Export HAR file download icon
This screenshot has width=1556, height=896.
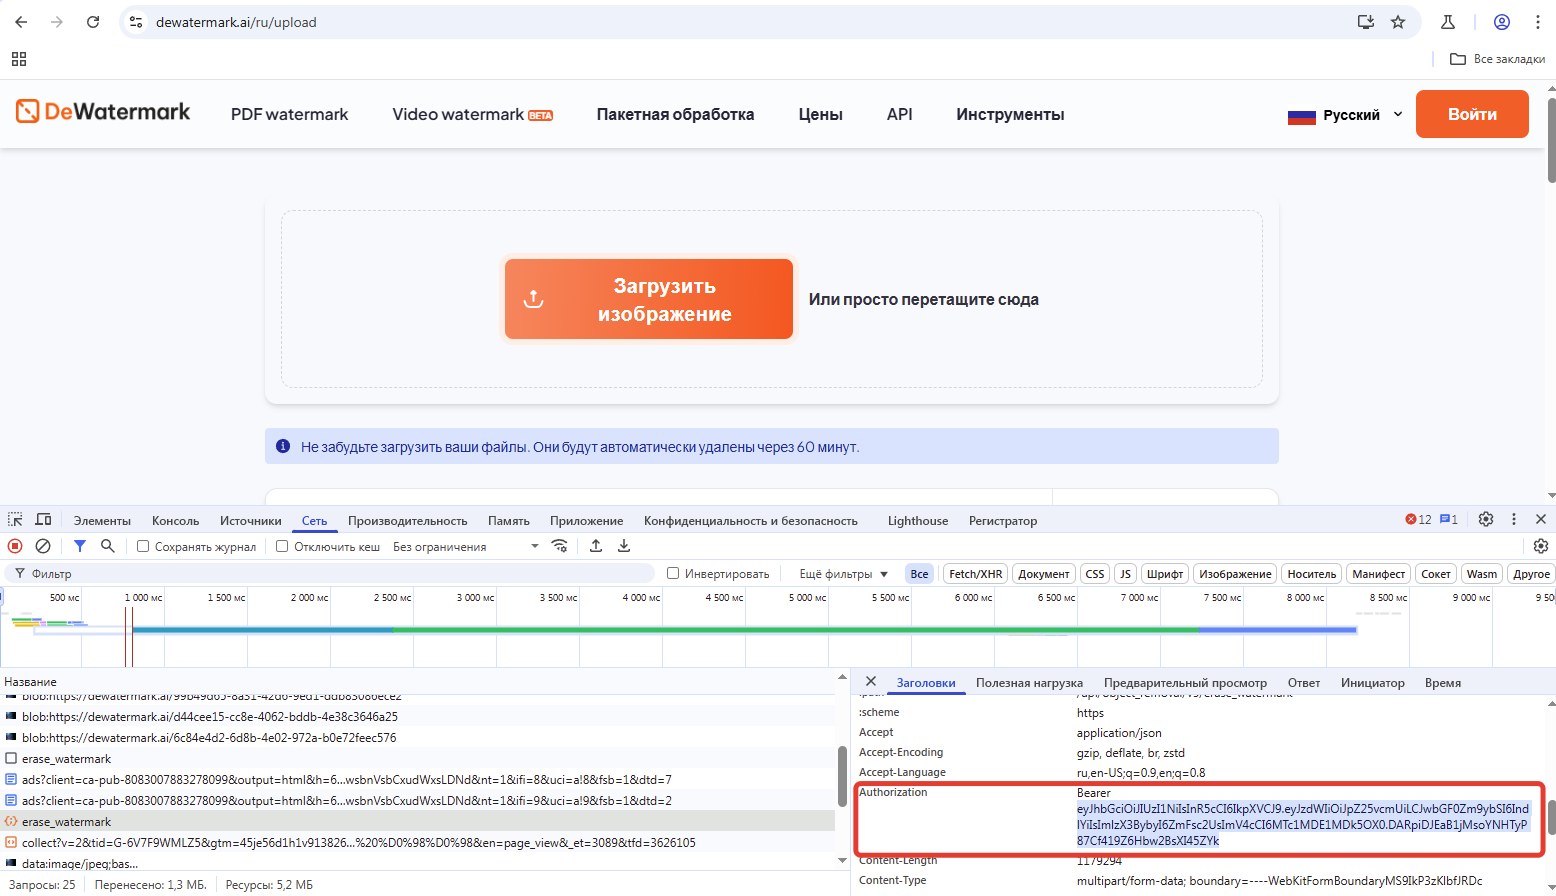click(624, 546)
